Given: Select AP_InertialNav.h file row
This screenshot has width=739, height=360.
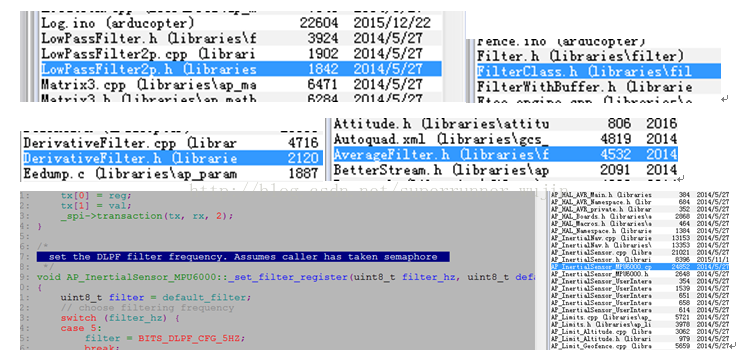Looking at the screenshot, I should tap(640, 245).
